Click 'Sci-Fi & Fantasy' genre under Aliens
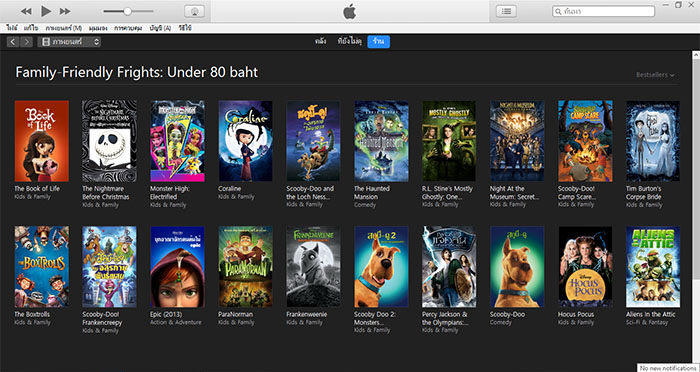 click(x=647, y=322)
